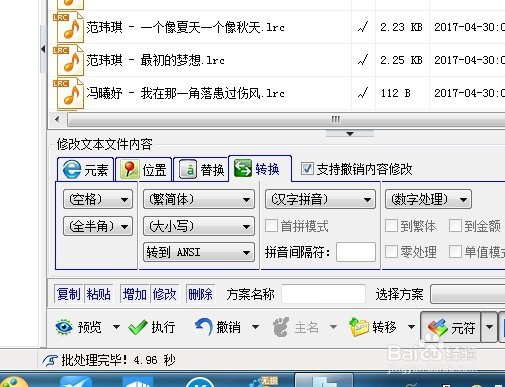Open the (繁简体) dropdown
Image resolution: width=505 pixels, height=387 pixels.
point(199,199)
